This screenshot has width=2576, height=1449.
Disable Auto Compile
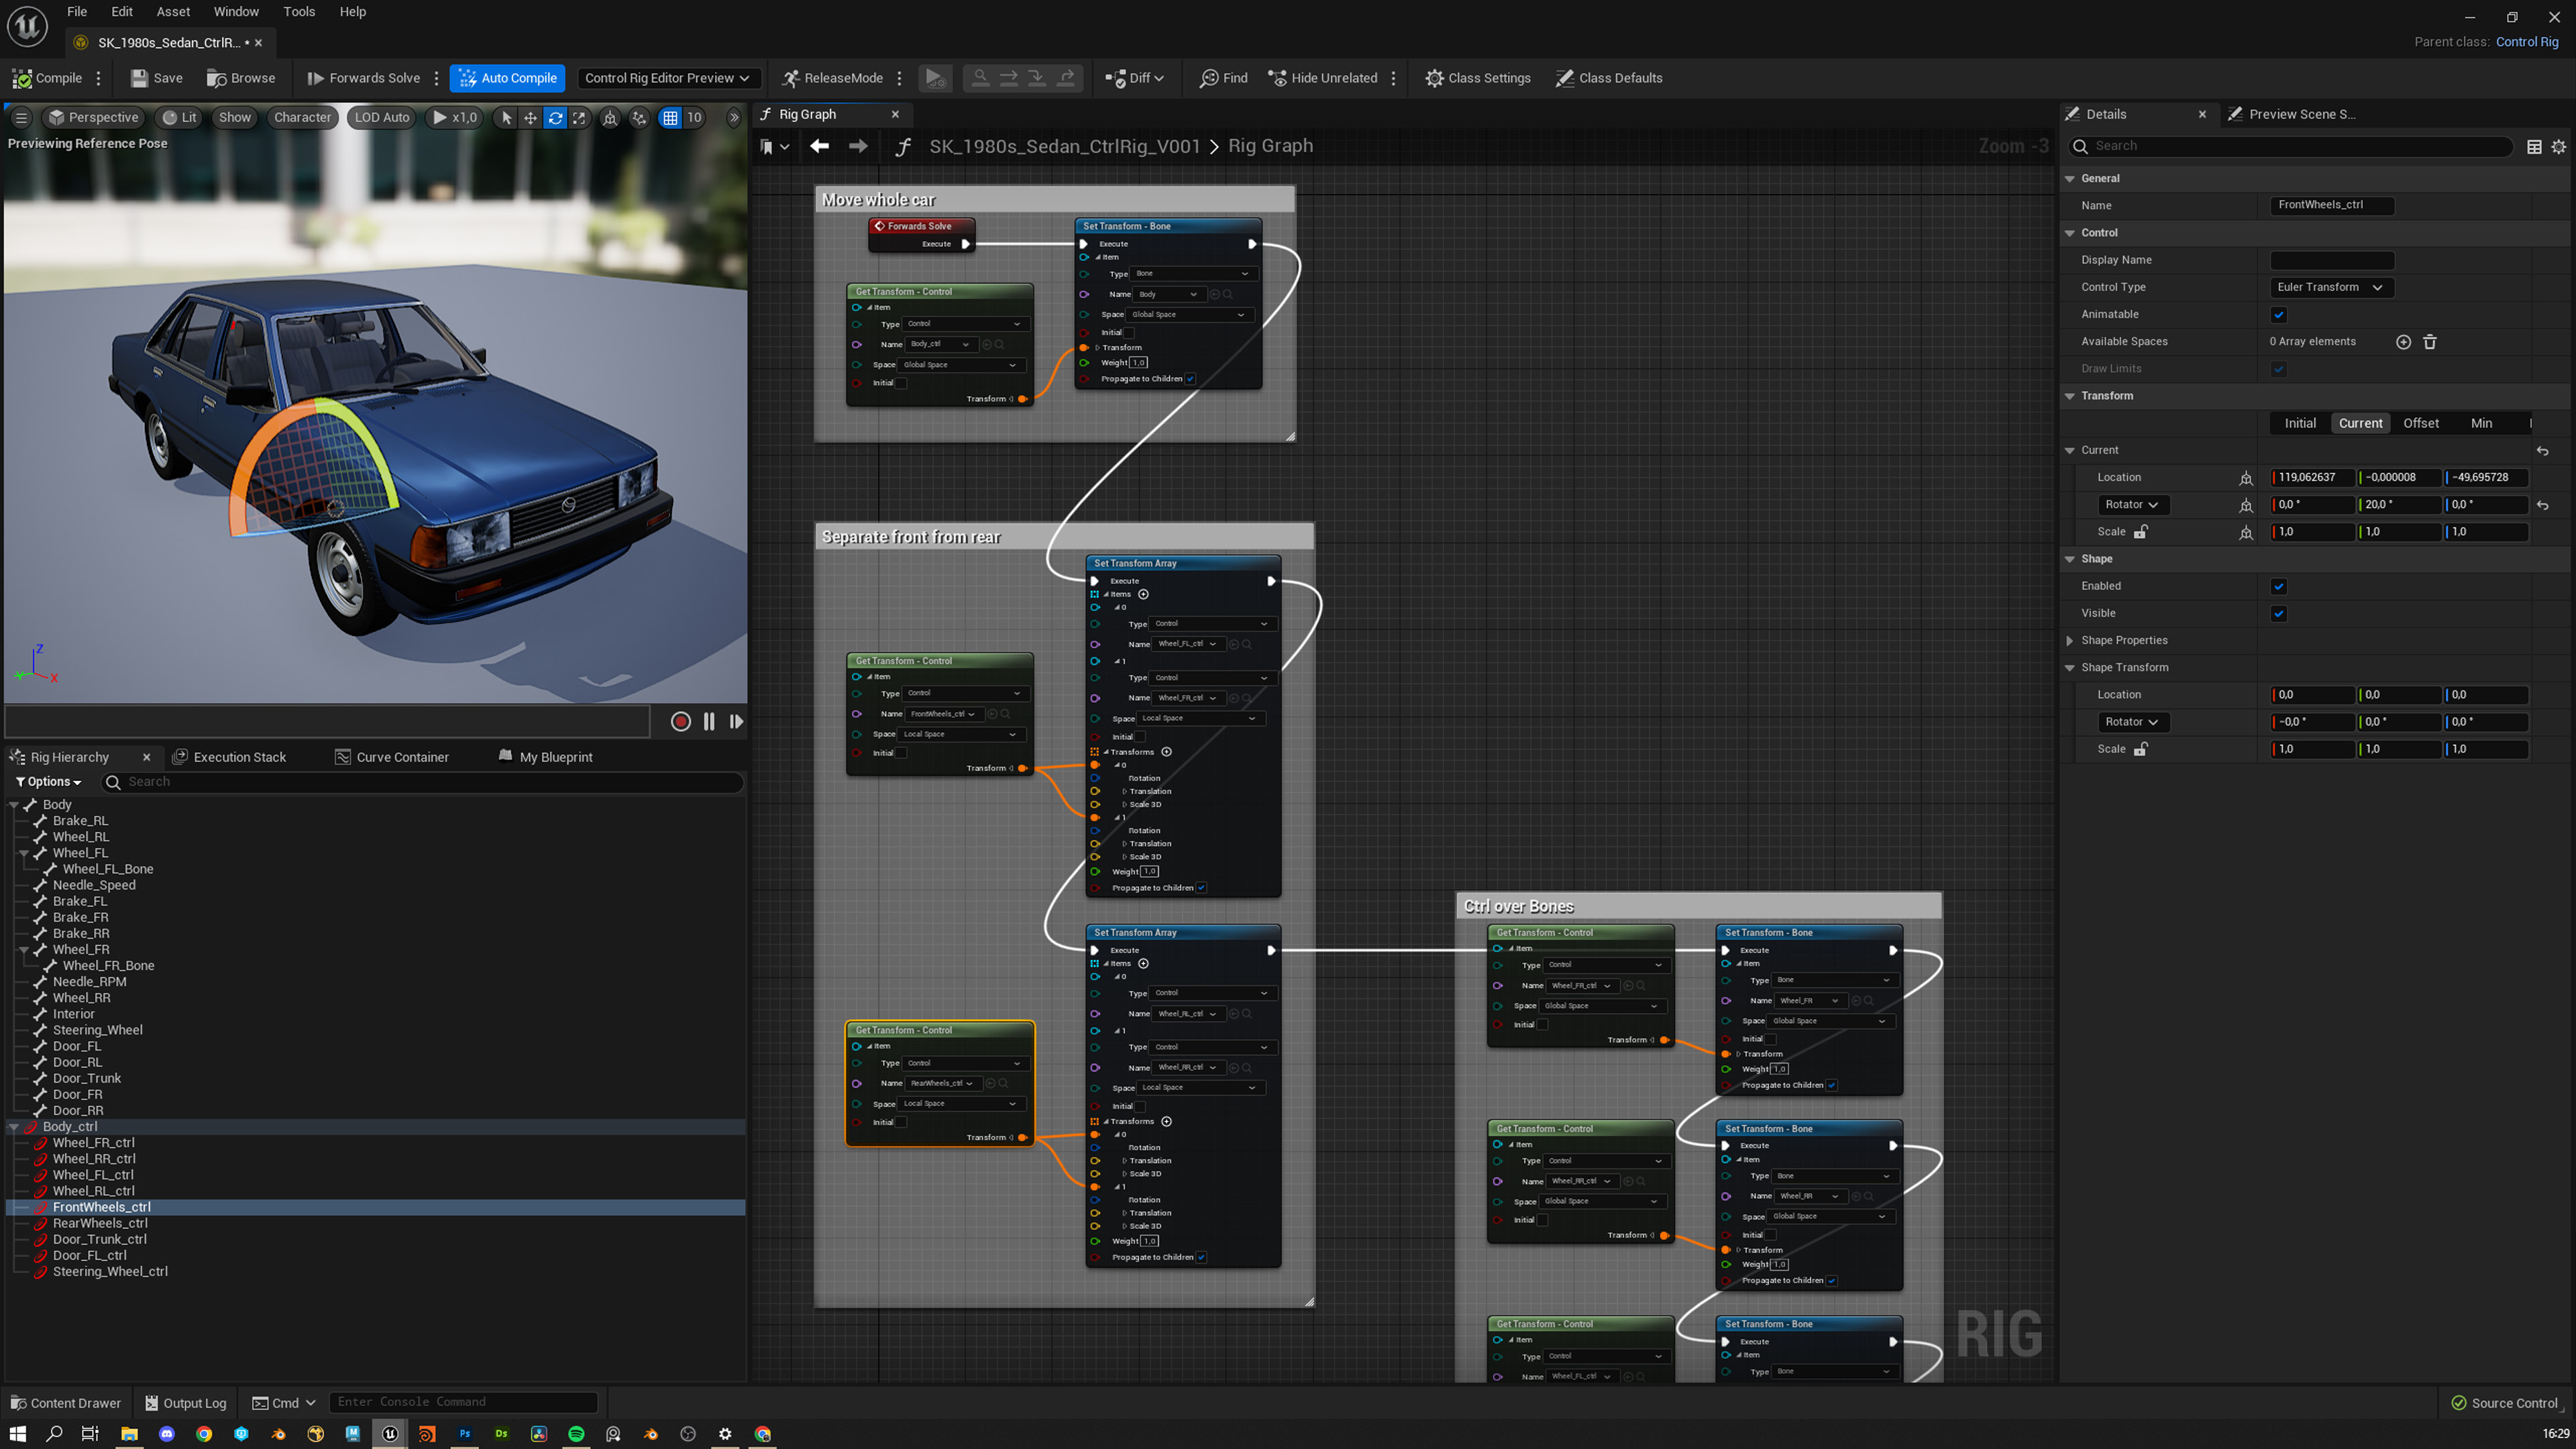coord(507,78)
